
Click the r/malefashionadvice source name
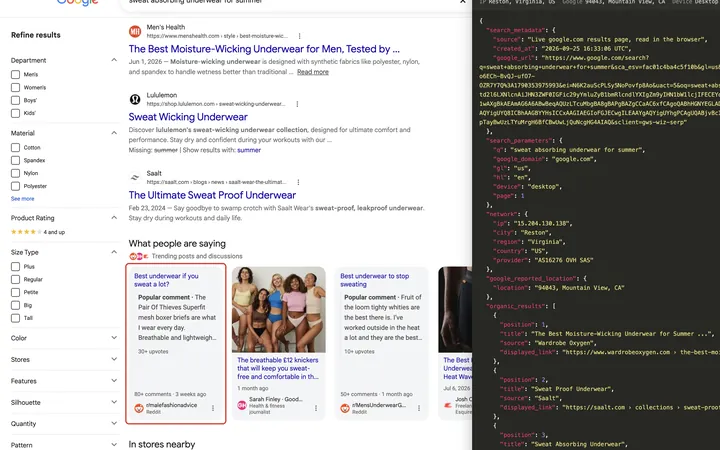coord(171,405)
